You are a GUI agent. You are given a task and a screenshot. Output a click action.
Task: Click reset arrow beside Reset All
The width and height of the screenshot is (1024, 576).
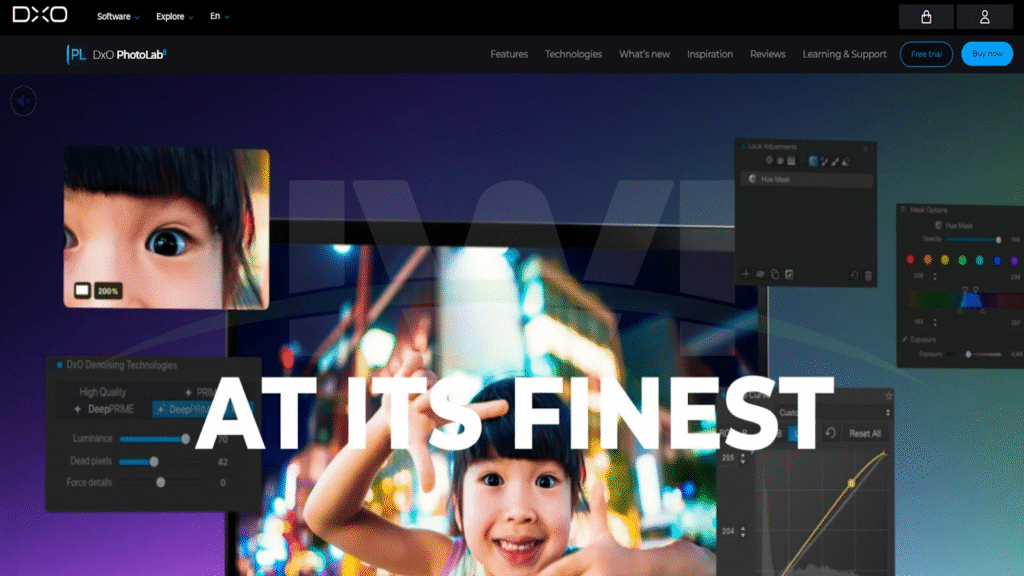click(x=829, y=433)
